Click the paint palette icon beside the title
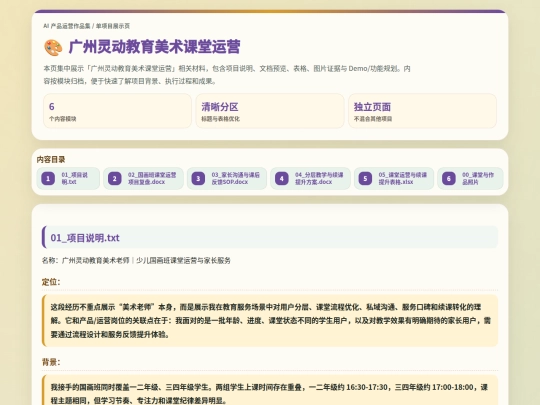Image resolution: width=540 pixels, height=405 pixels. coord(53,48)
